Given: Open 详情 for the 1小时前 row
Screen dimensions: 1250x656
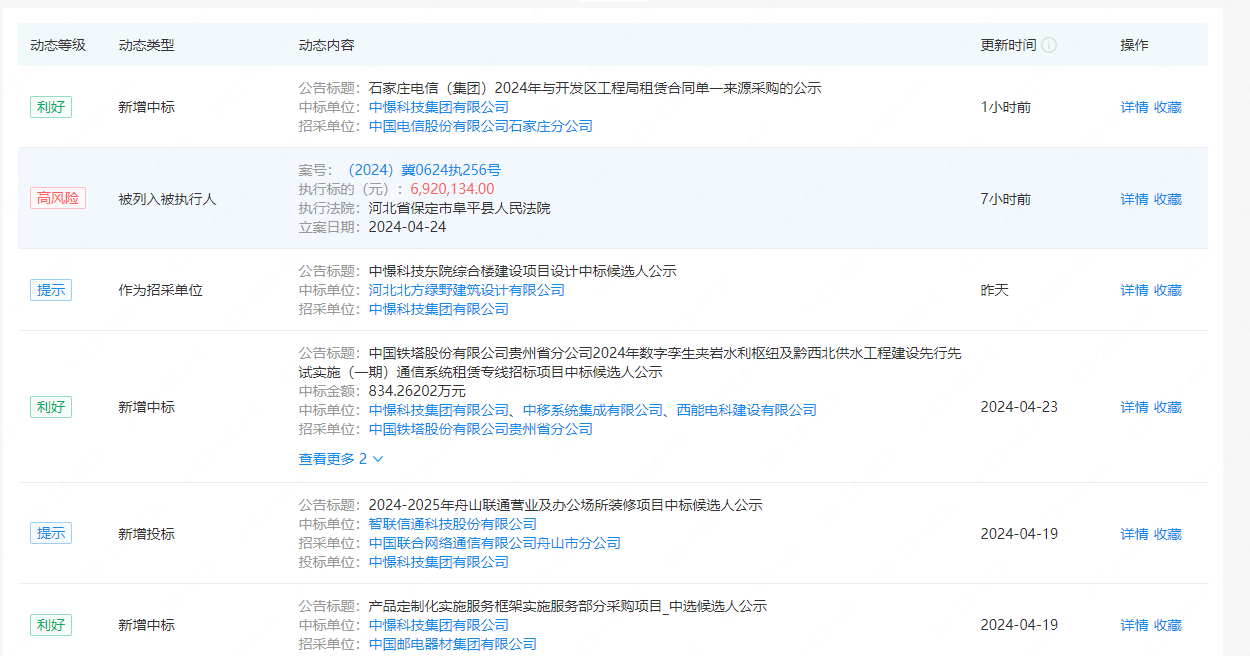Looking at the screenshot, I should (1134, 107).
